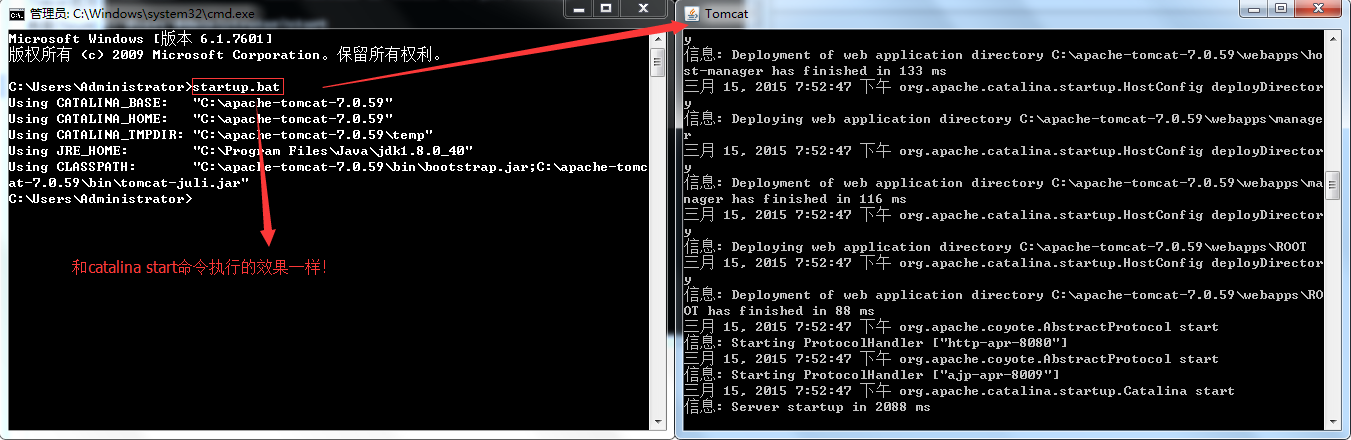Viewport: 1351px width, 440px height.
Task: Click the "Using CATALINA_HOME:" output line
Action: pyautogui.click(x=200, y=119)
